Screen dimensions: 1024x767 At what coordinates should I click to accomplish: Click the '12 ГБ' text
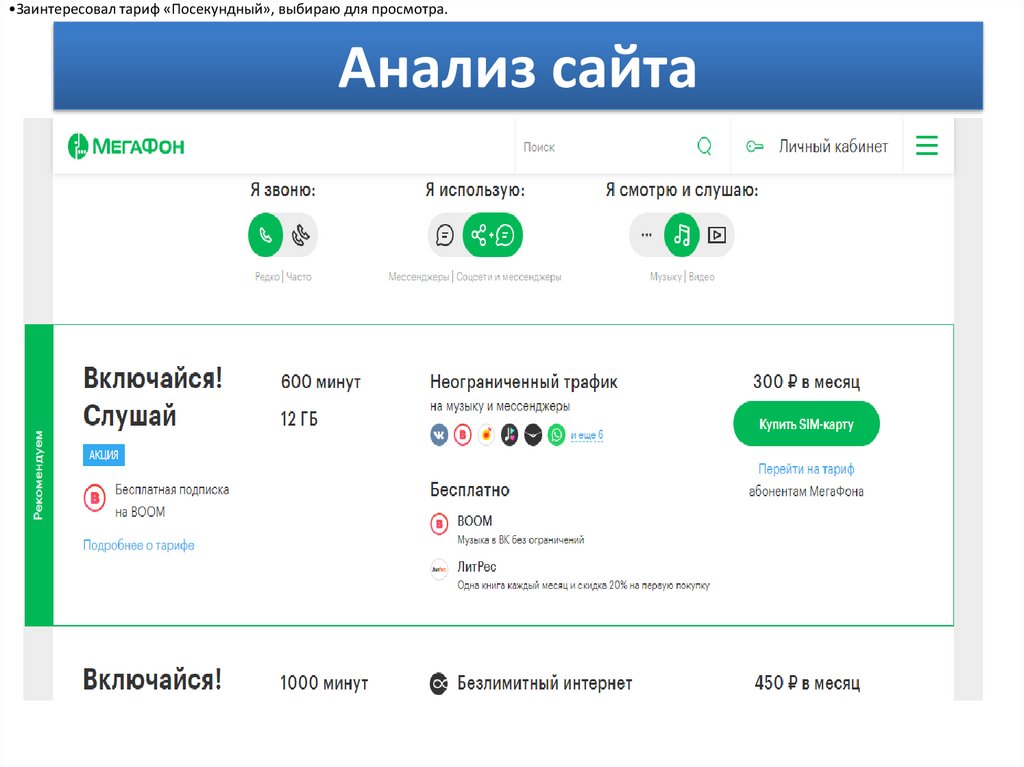(299, 419)
